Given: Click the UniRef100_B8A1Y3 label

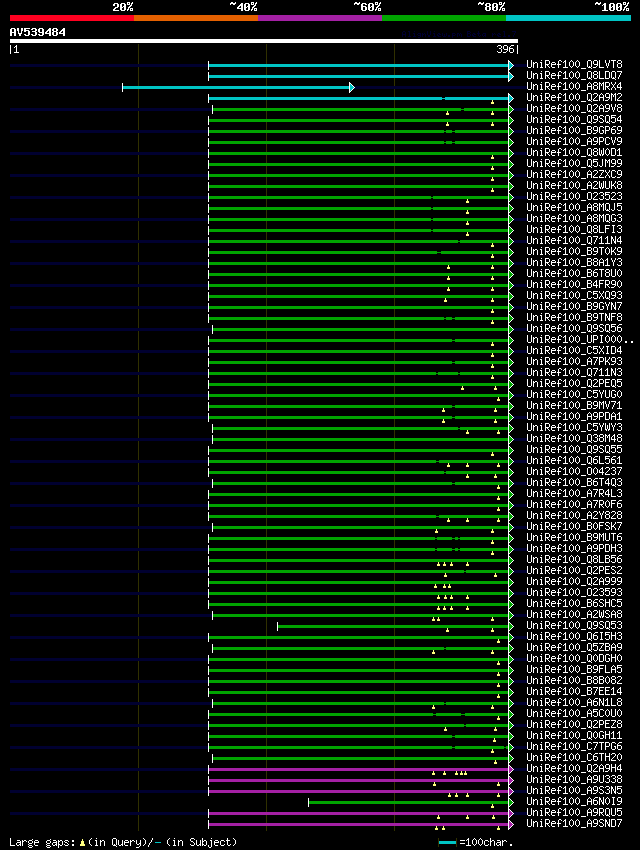Looking at the screenshot, I should (574, 262).
